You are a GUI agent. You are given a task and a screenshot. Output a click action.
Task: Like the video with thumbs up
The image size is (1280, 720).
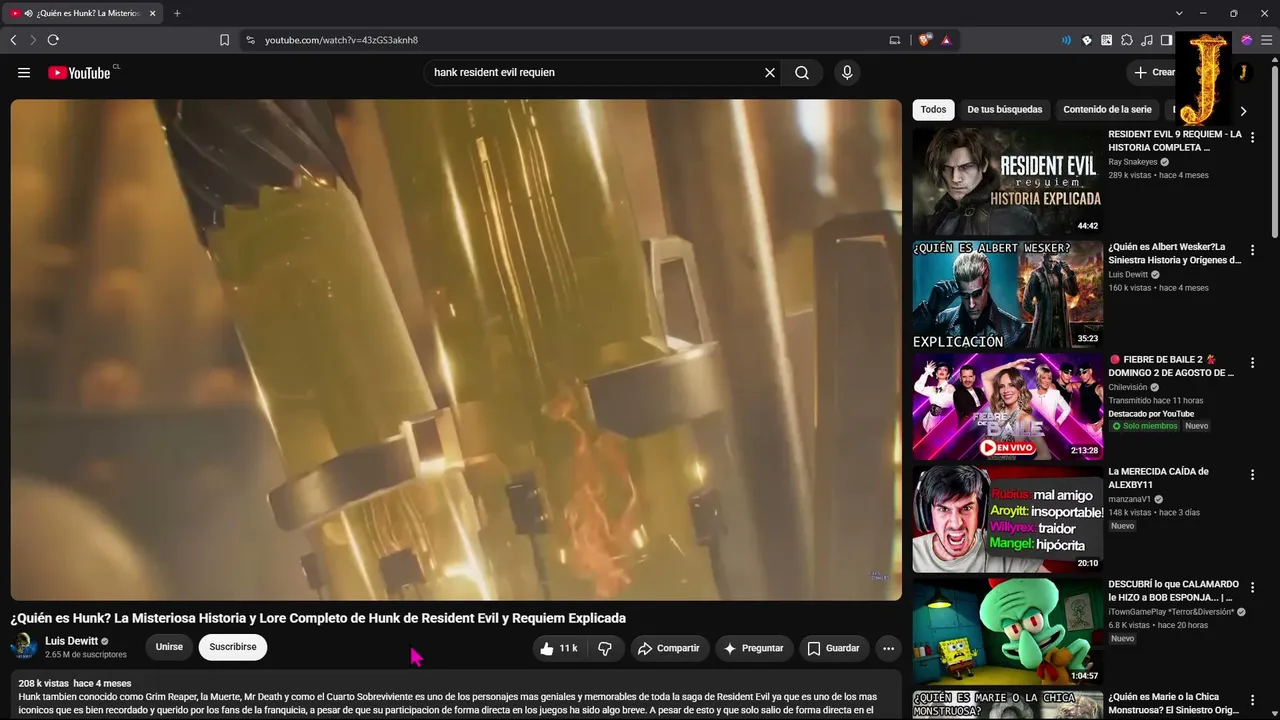[559, 648]
